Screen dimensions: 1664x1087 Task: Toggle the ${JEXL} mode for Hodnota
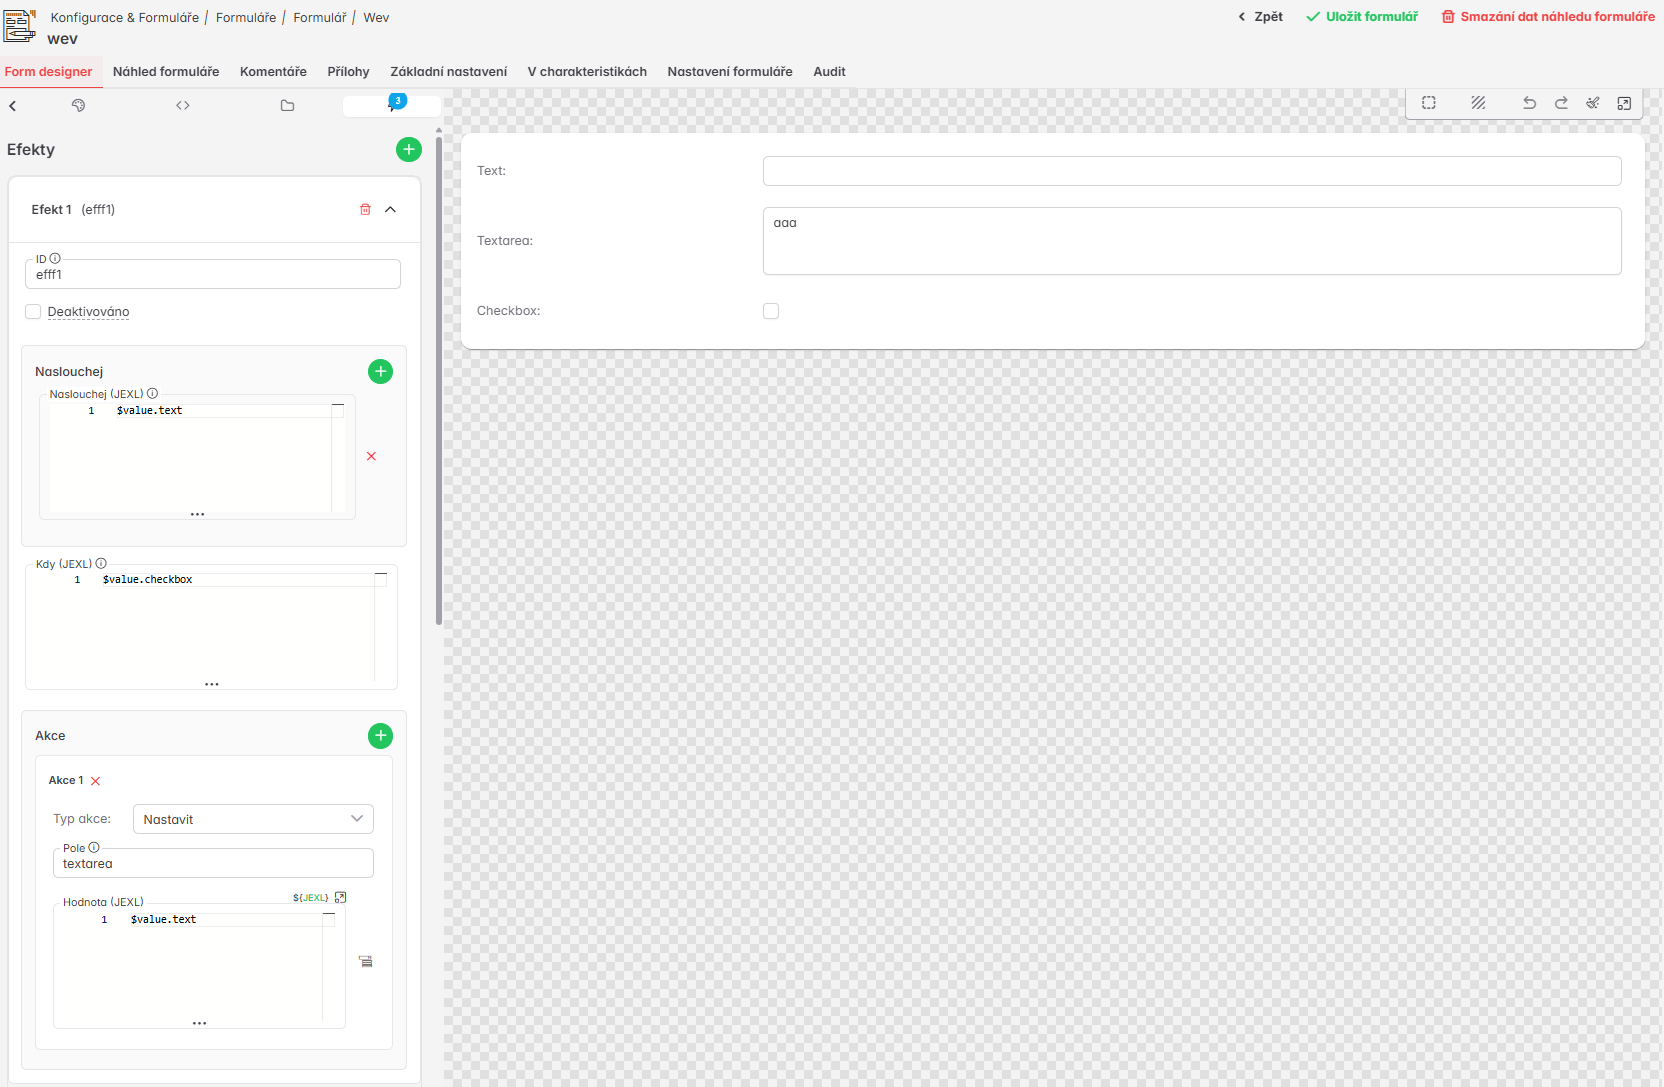(310, 898)
